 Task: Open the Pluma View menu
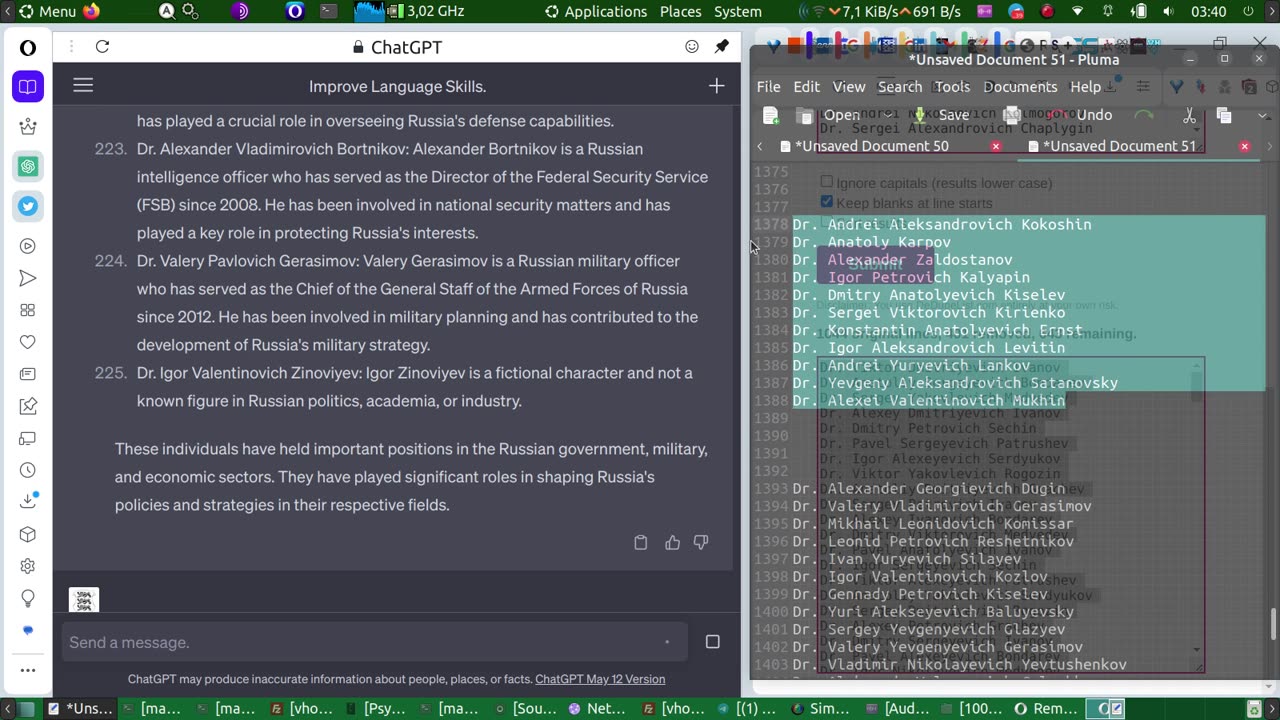(849, 87)
